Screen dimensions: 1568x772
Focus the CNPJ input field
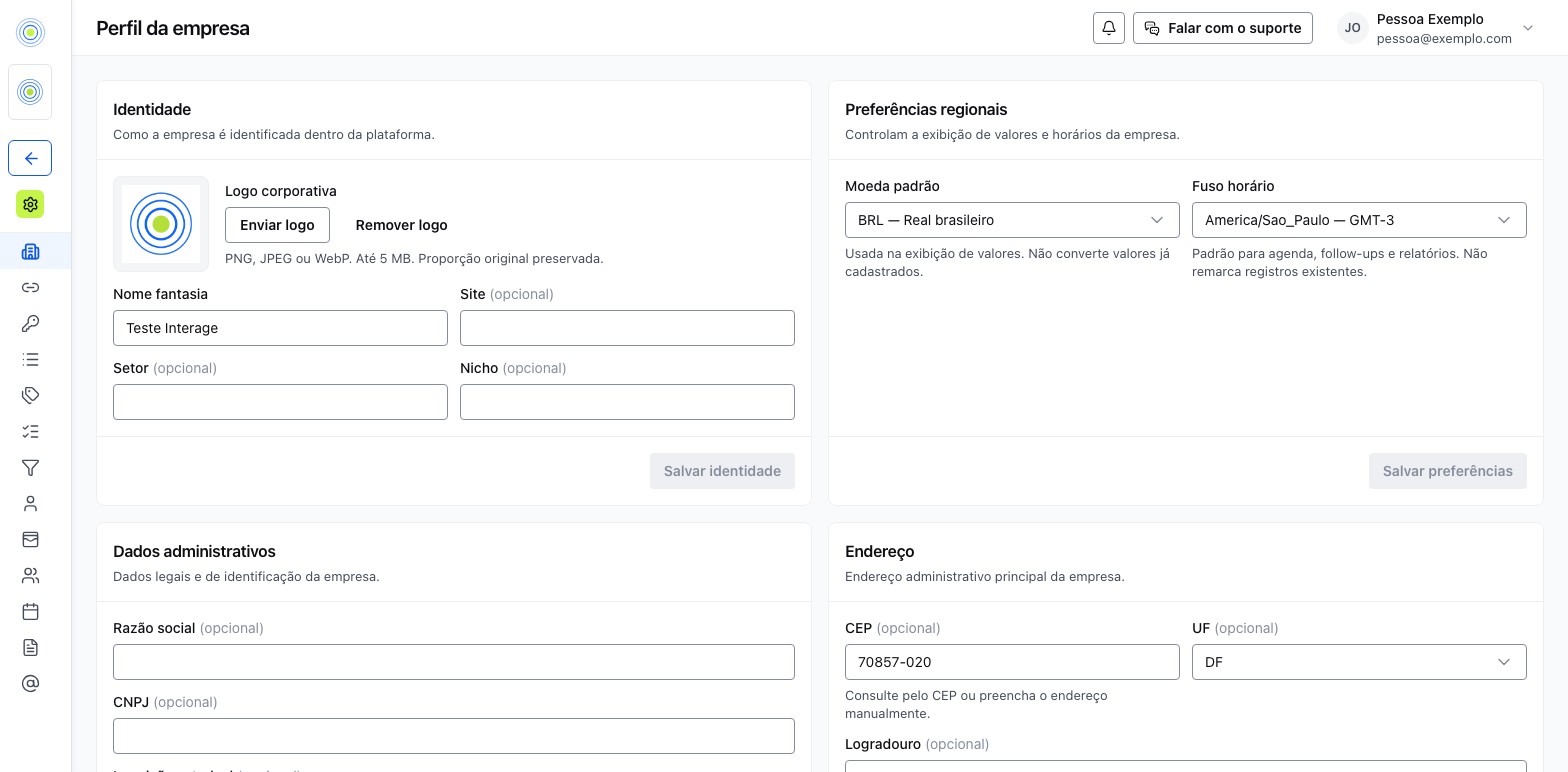pyautogui.click(x=454, y=736)
